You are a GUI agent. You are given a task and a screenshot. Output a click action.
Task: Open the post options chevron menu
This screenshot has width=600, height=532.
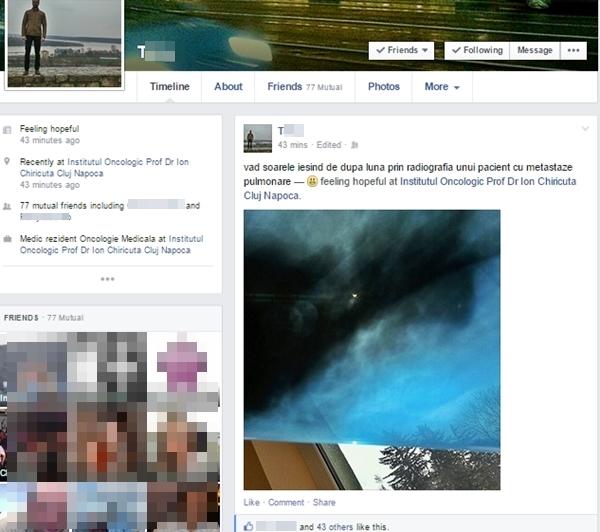click(x=585, y=130)
